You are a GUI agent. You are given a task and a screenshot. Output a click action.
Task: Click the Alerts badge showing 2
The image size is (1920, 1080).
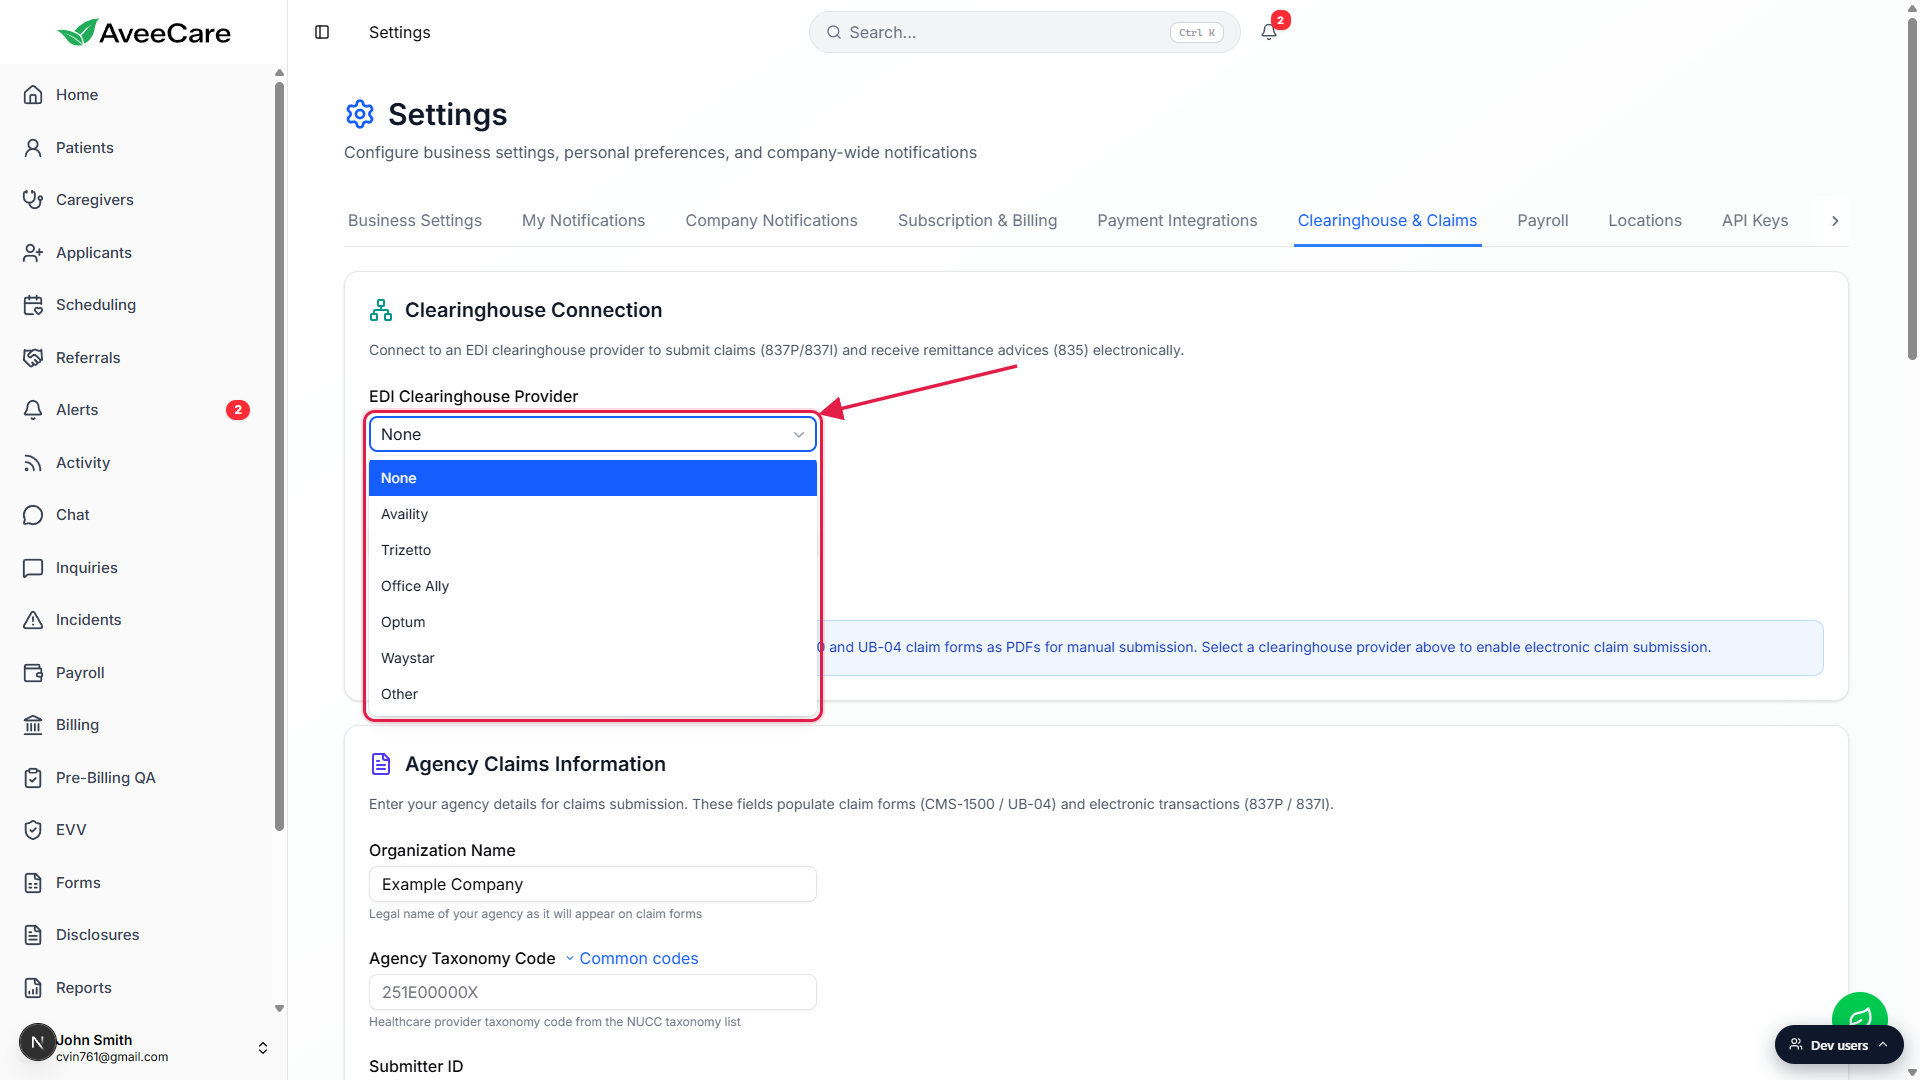coord(238,410)
